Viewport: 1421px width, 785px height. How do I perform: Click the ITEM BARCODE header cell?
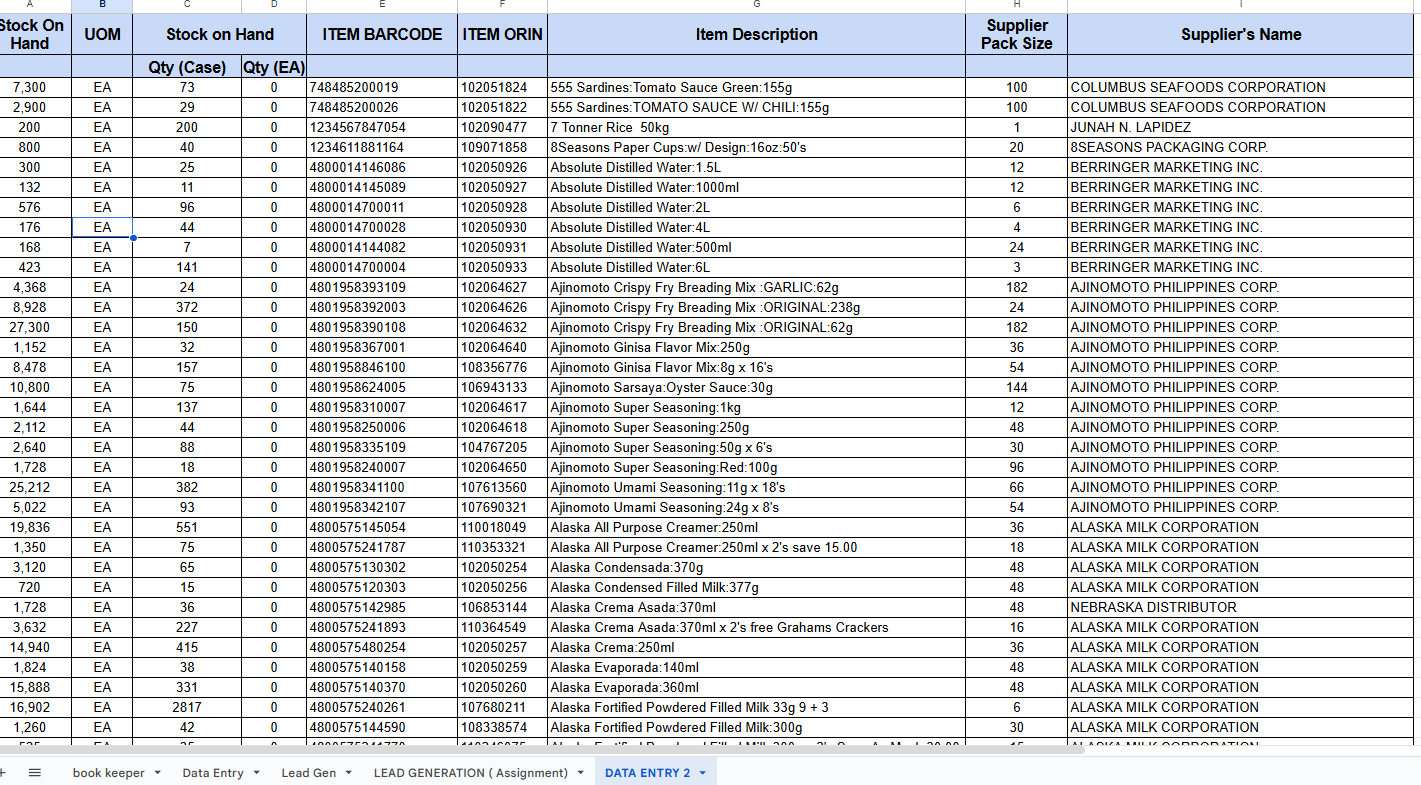click(382, 34)
